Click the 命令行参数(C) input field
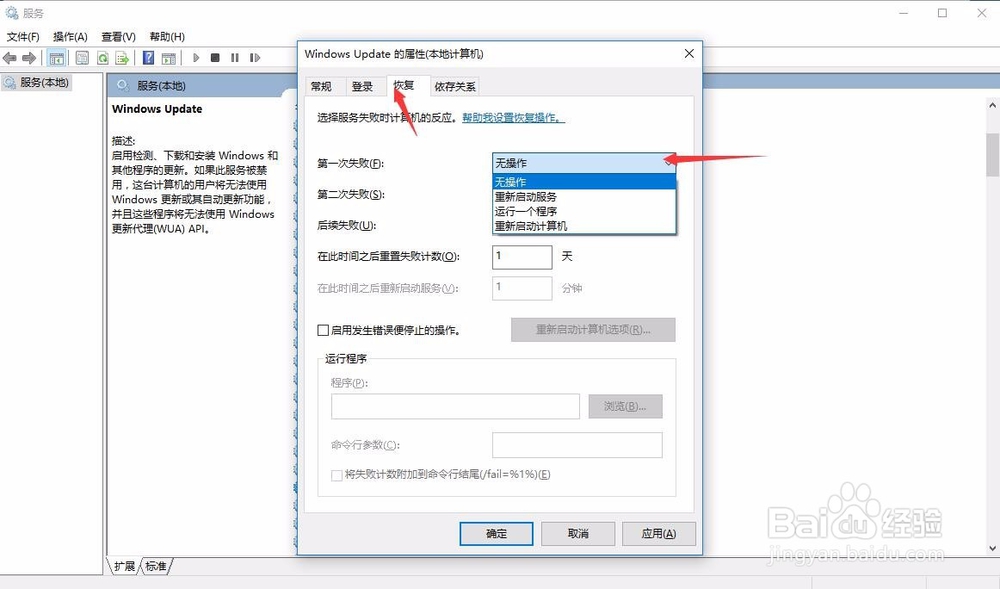The width and height of the screenshot is (1000, 589). pyautogui.click(x=577, y=445)
